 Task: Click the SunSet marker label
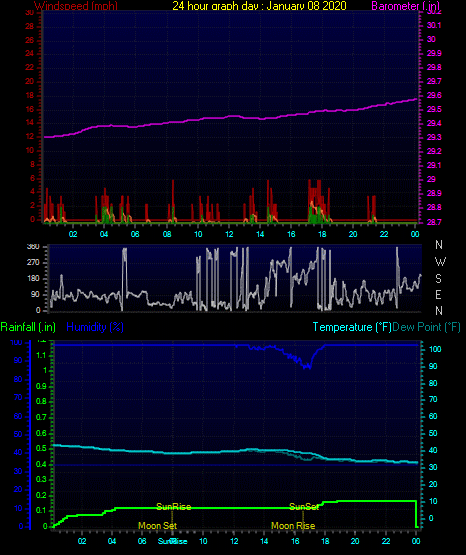point(304,507)
